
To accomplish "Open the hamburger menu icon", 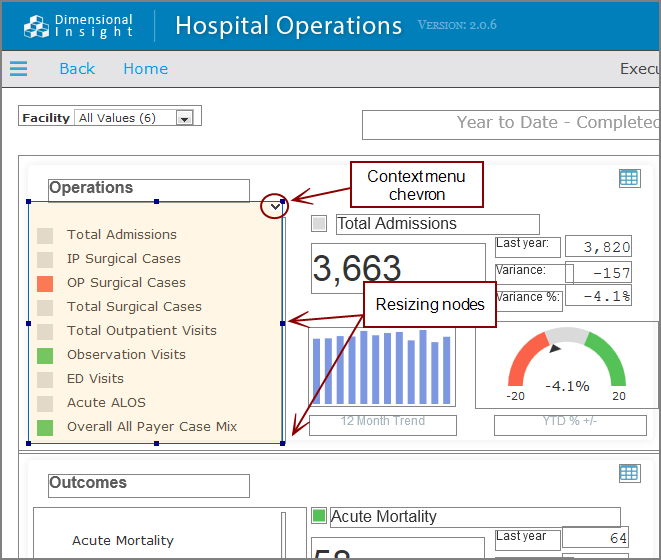I will point(18,69).
